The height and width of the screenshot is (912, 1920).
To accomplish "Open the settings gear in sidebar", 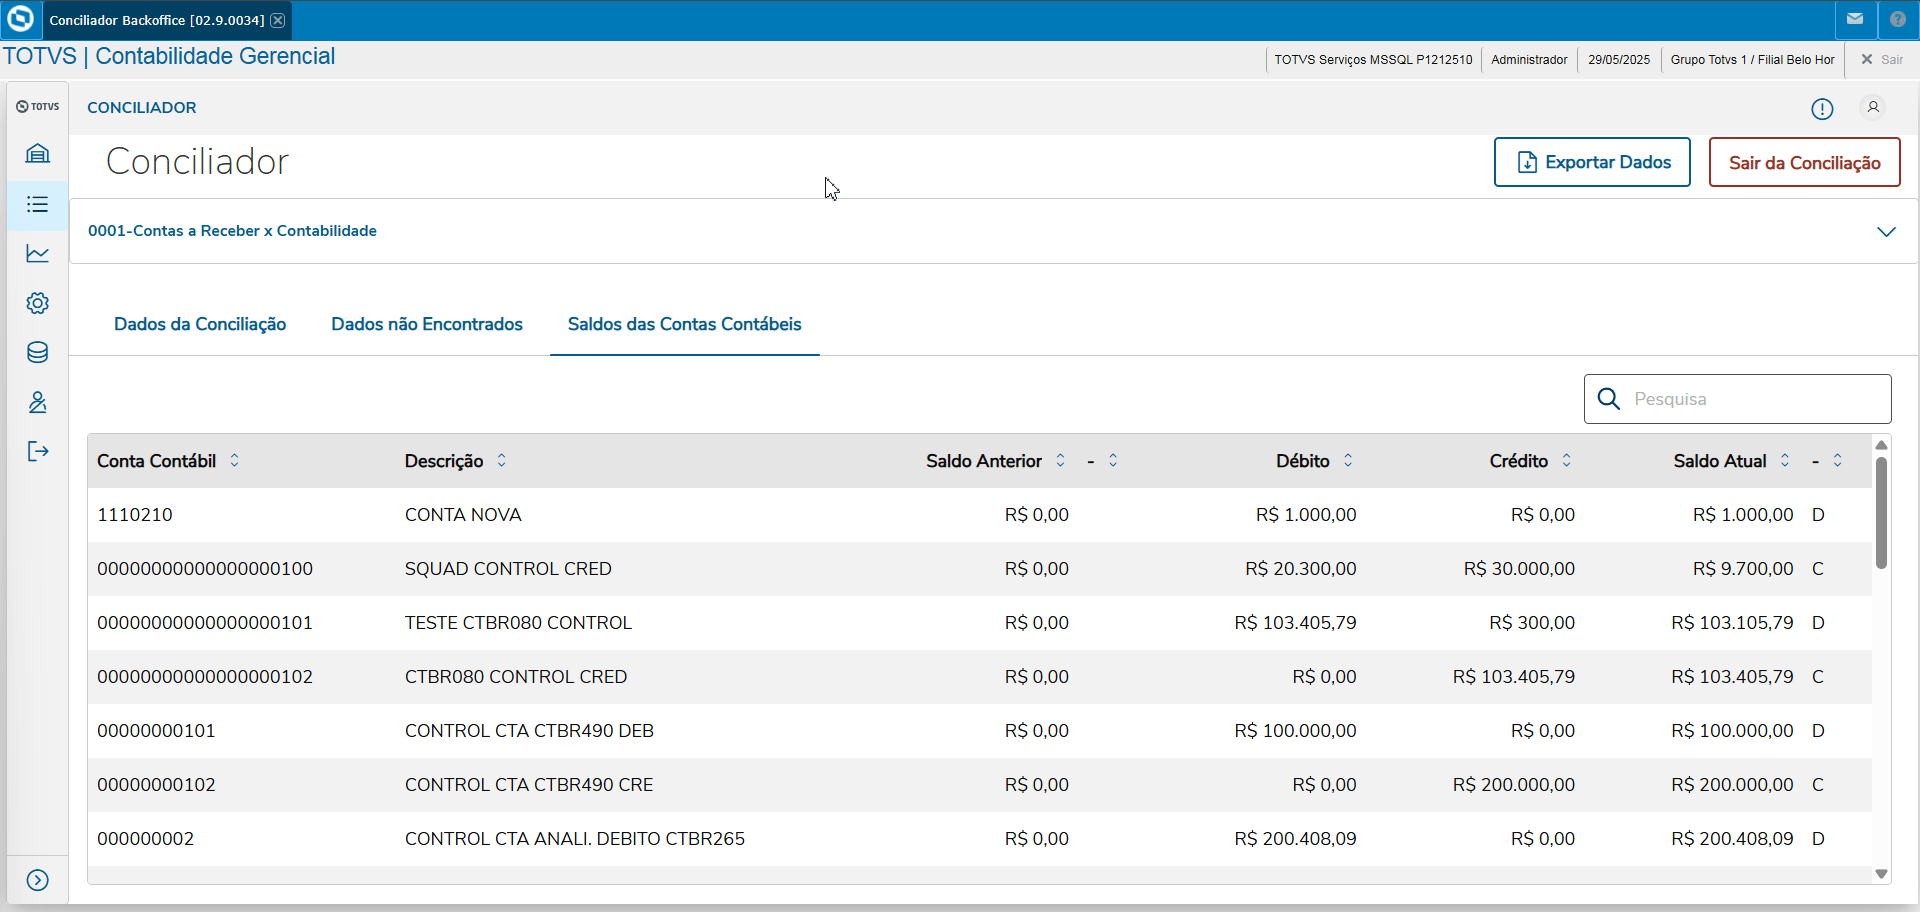I will click(38, 303).
